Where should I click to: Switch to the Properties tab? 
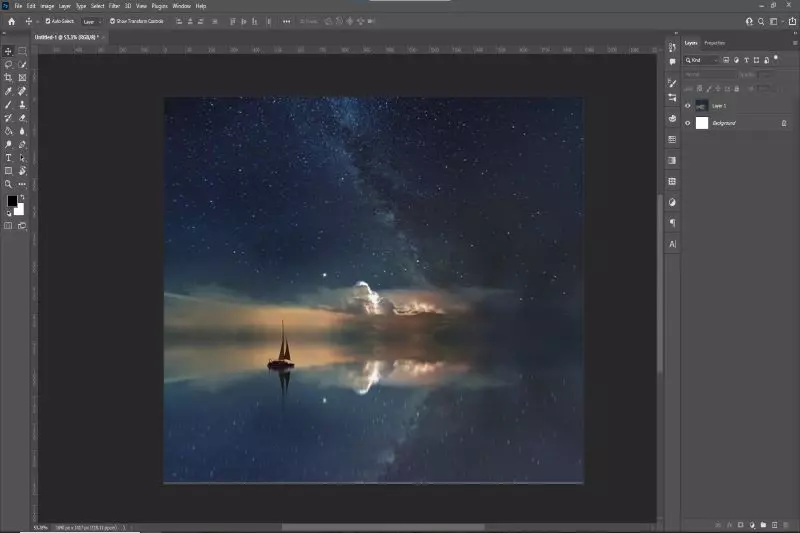pyautogui.click(x=715, y=43)
